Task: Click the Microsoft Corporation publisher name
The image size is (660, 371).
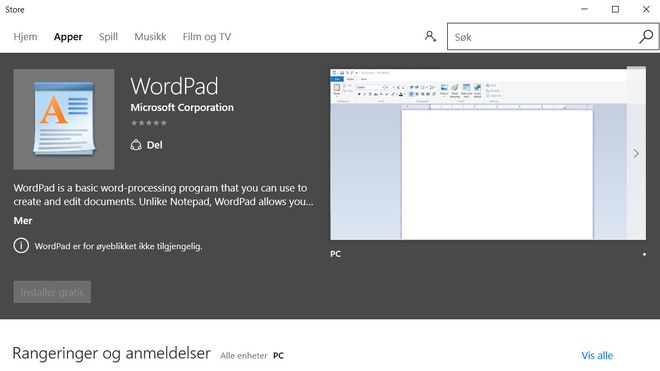Action: click(x=182, y=107)
